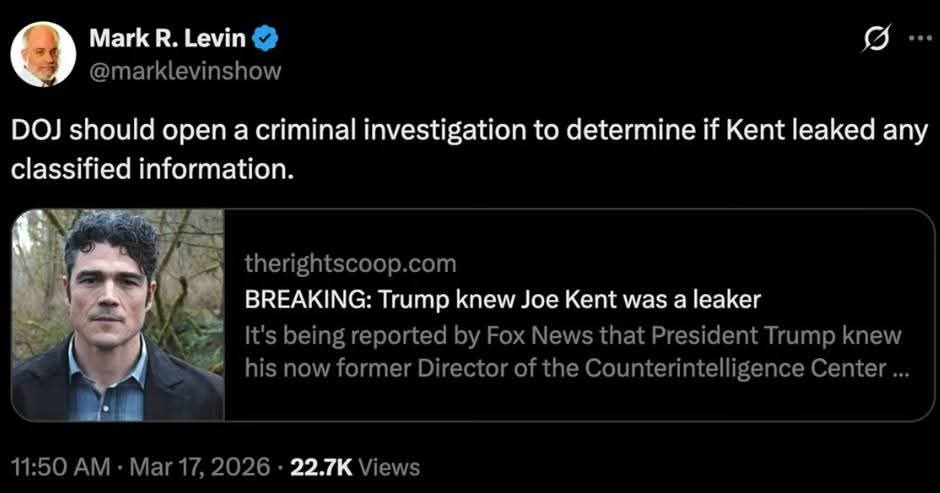The image size is (940, 493).
Task: Open the Mark R. Levin display name
Action: [169, 39]
